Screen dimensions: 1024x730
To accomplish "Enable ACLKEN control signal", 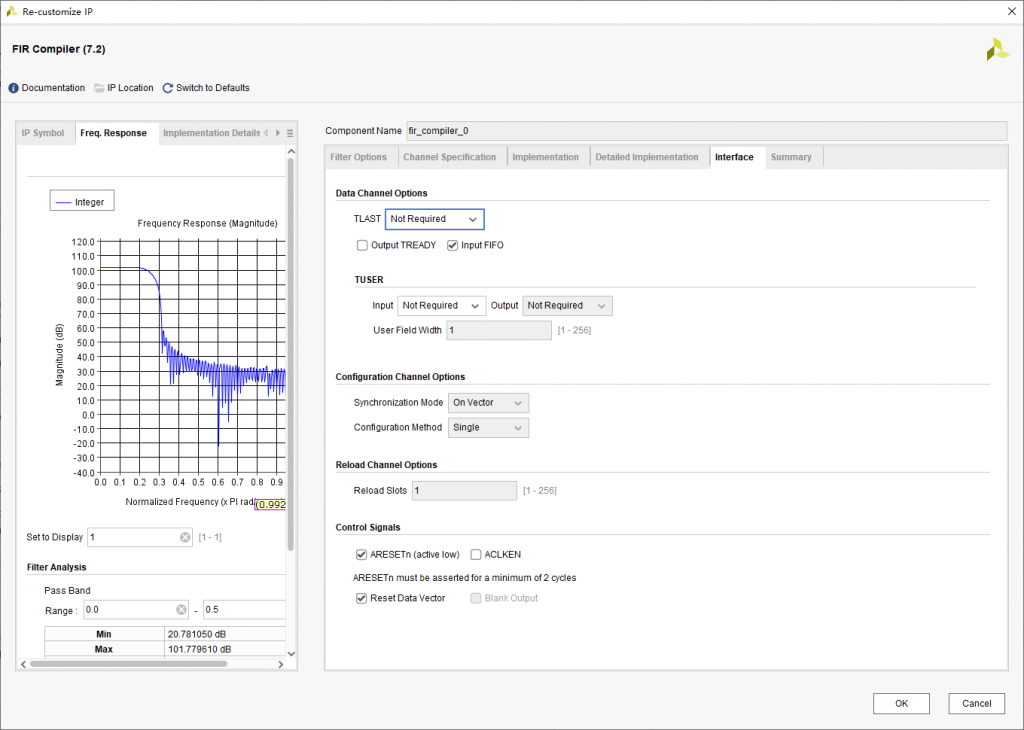I will [x=475, y=555].
